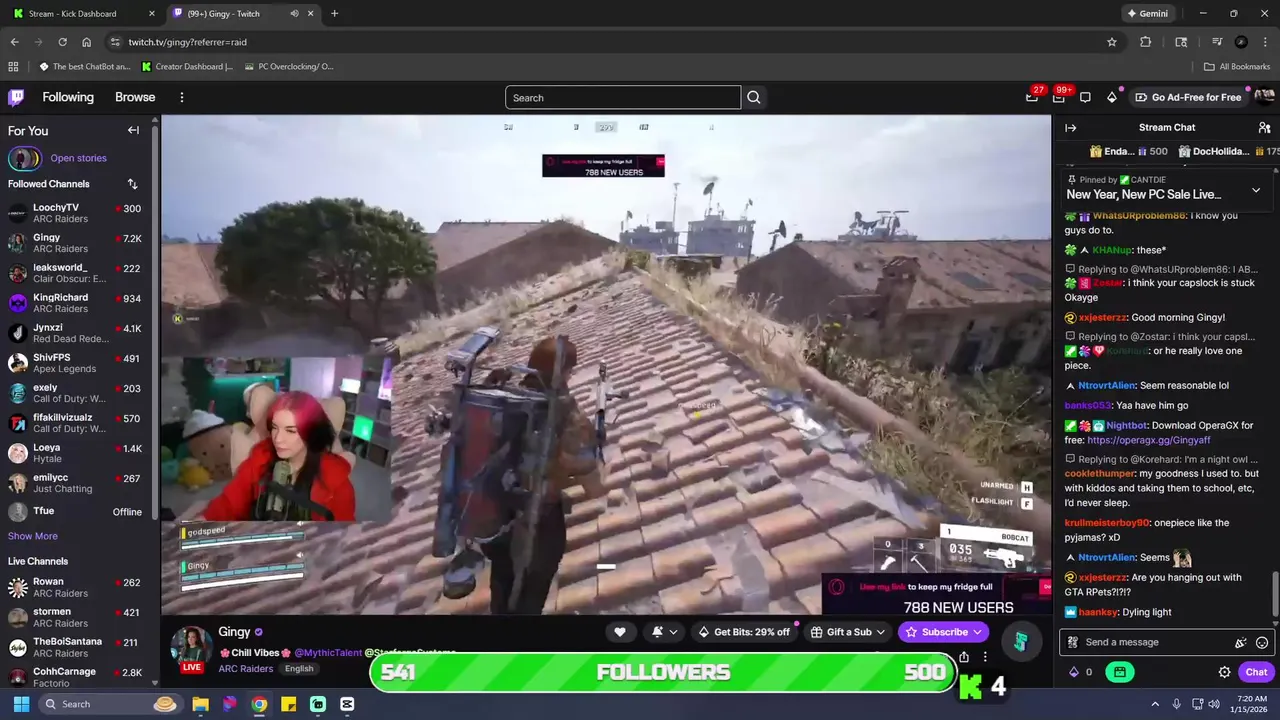Click the Gingy streamer avatar

(x=191, y=647)
